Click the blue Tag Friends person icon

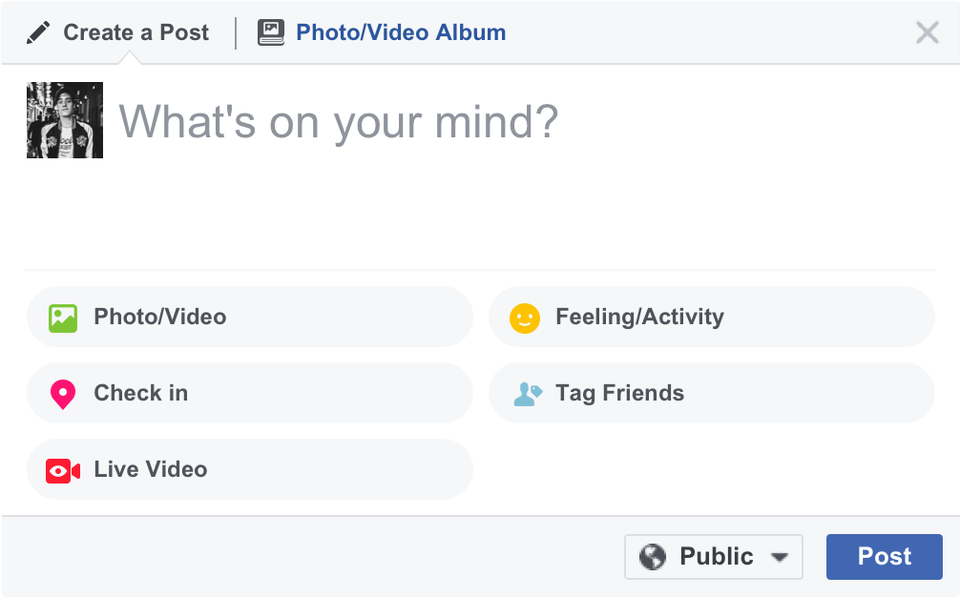pos(527,394)
